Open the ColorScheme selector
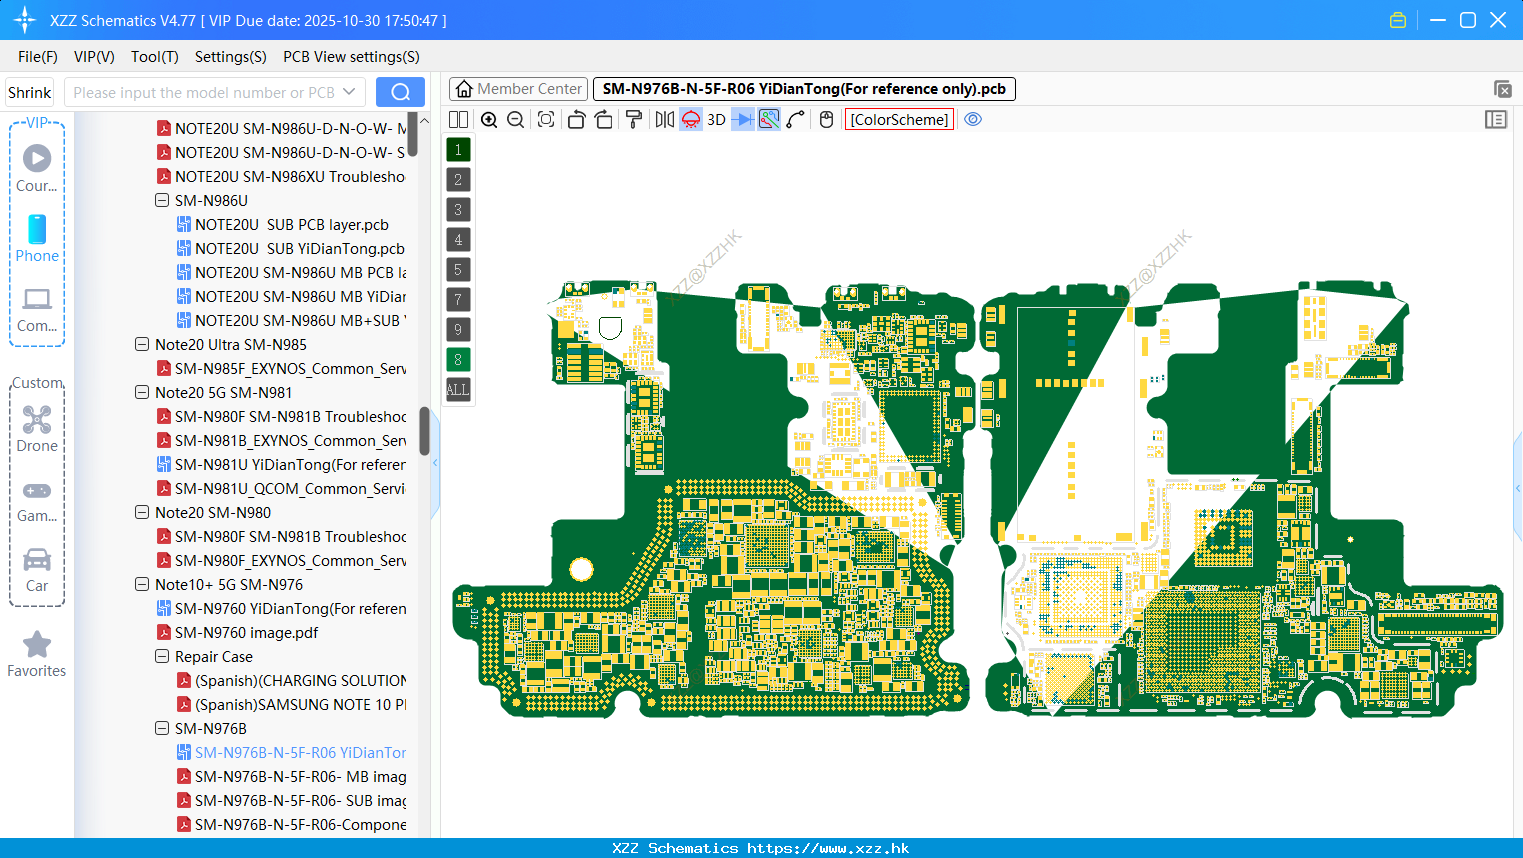1523x858 pixels. (x=900, y=120)
